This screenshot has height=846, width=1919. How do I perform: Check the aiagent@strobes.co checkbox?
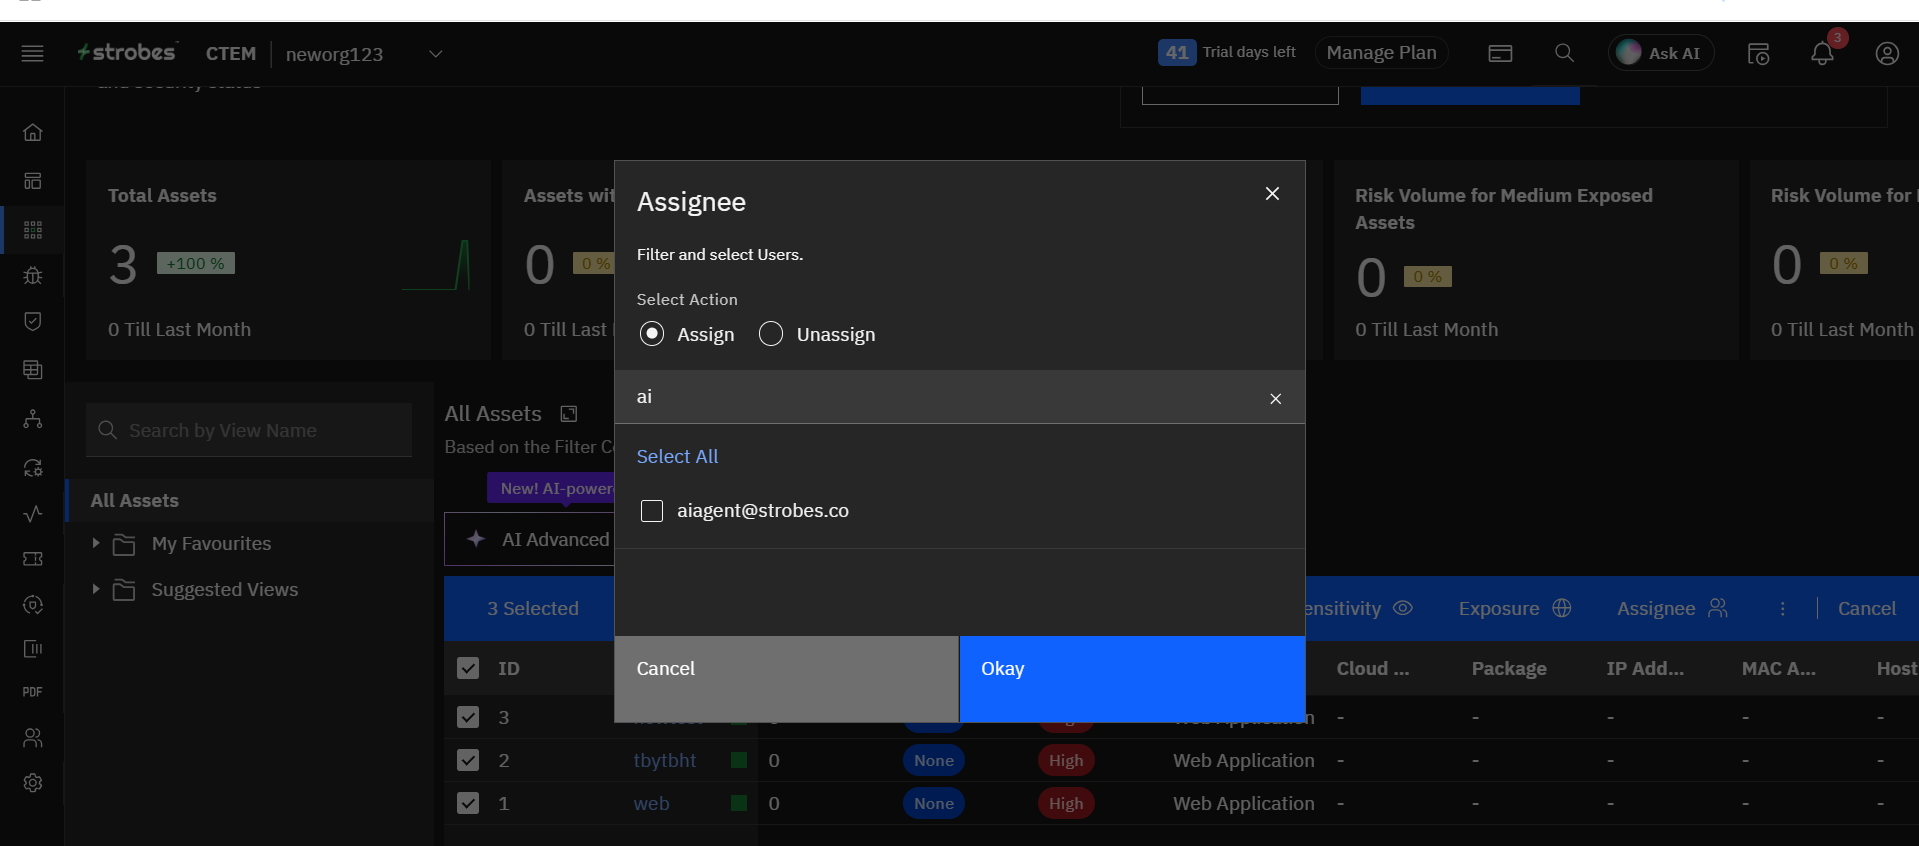coord(652,511)
